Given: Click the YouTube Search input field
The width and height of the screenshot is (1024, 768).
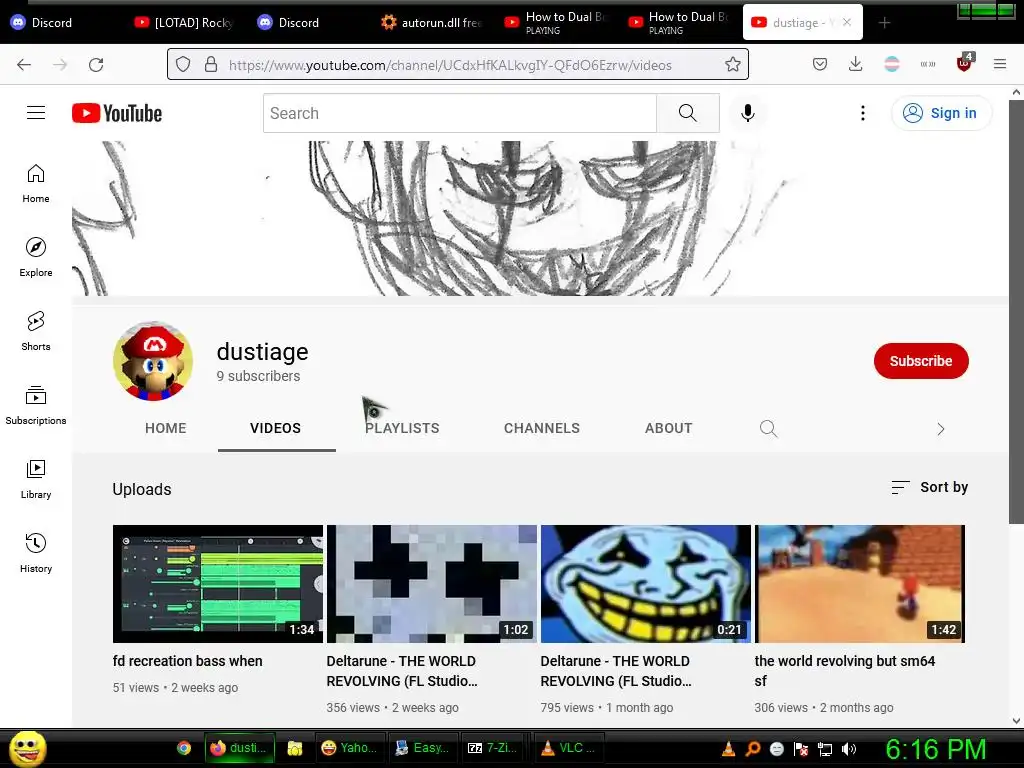Looking at the screenshot, I should (460, 113).
